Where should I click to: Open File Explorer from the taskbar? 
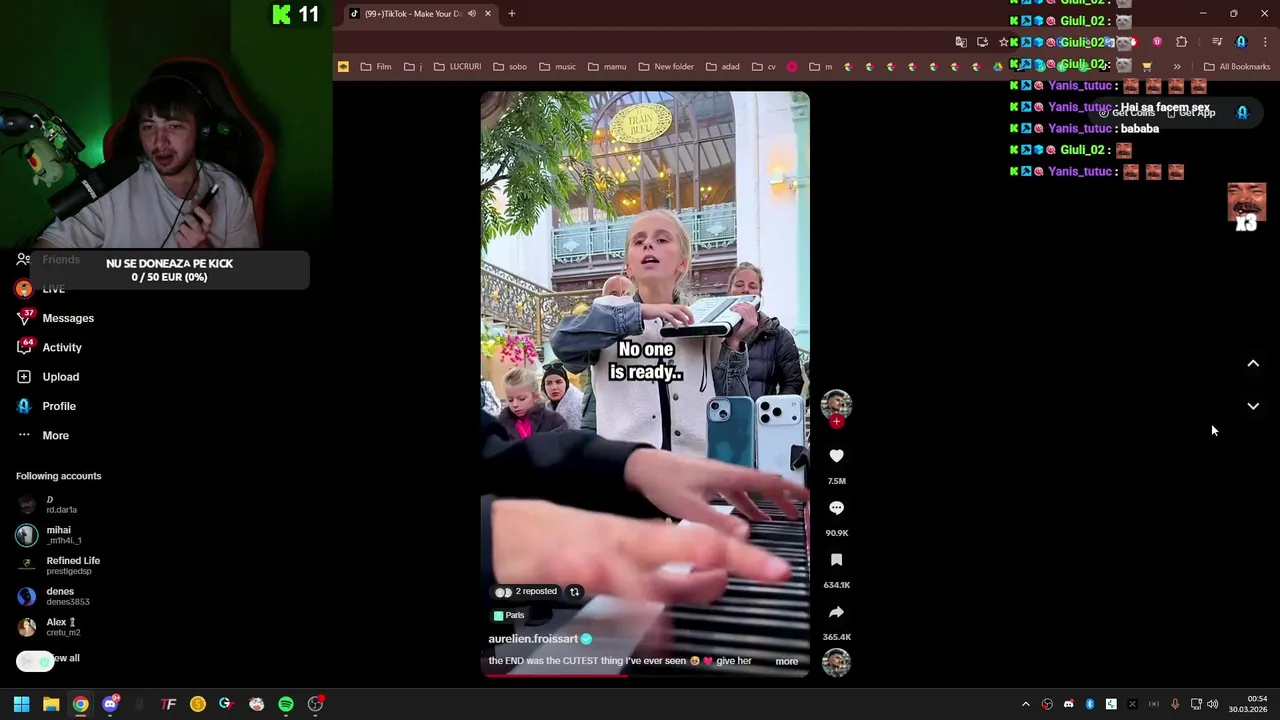point(51,704)
